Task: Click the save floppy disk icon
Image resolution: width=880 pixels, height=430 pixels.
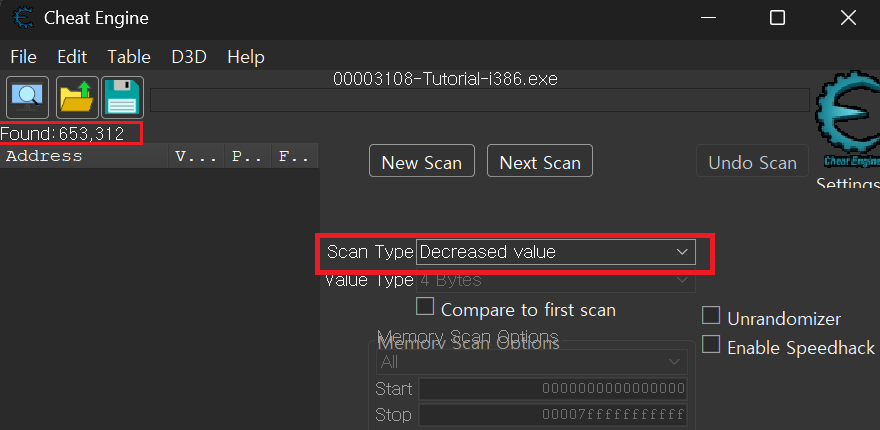Action: point(123,97)
